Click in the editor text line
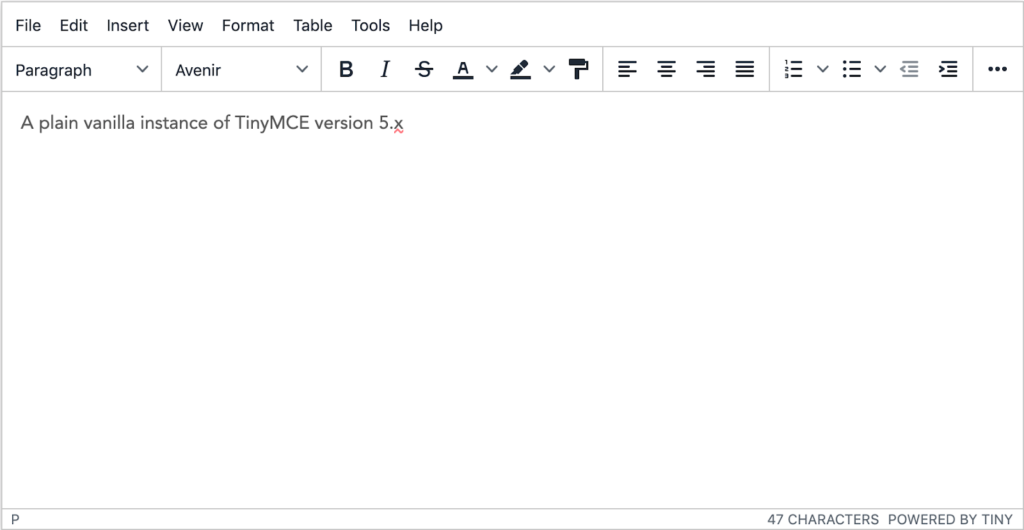Viewport: 1024px width, 530px height. (212, 123)
